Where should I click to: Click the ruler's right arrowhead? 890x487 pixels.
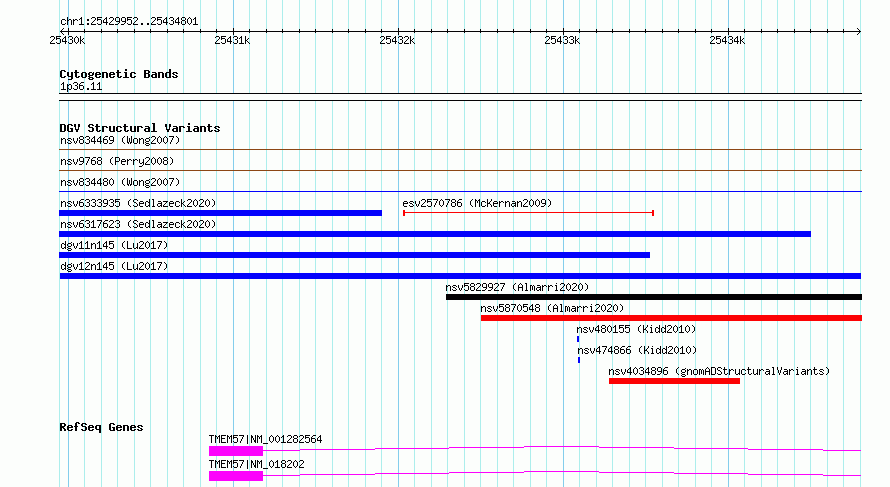[859, 31]
